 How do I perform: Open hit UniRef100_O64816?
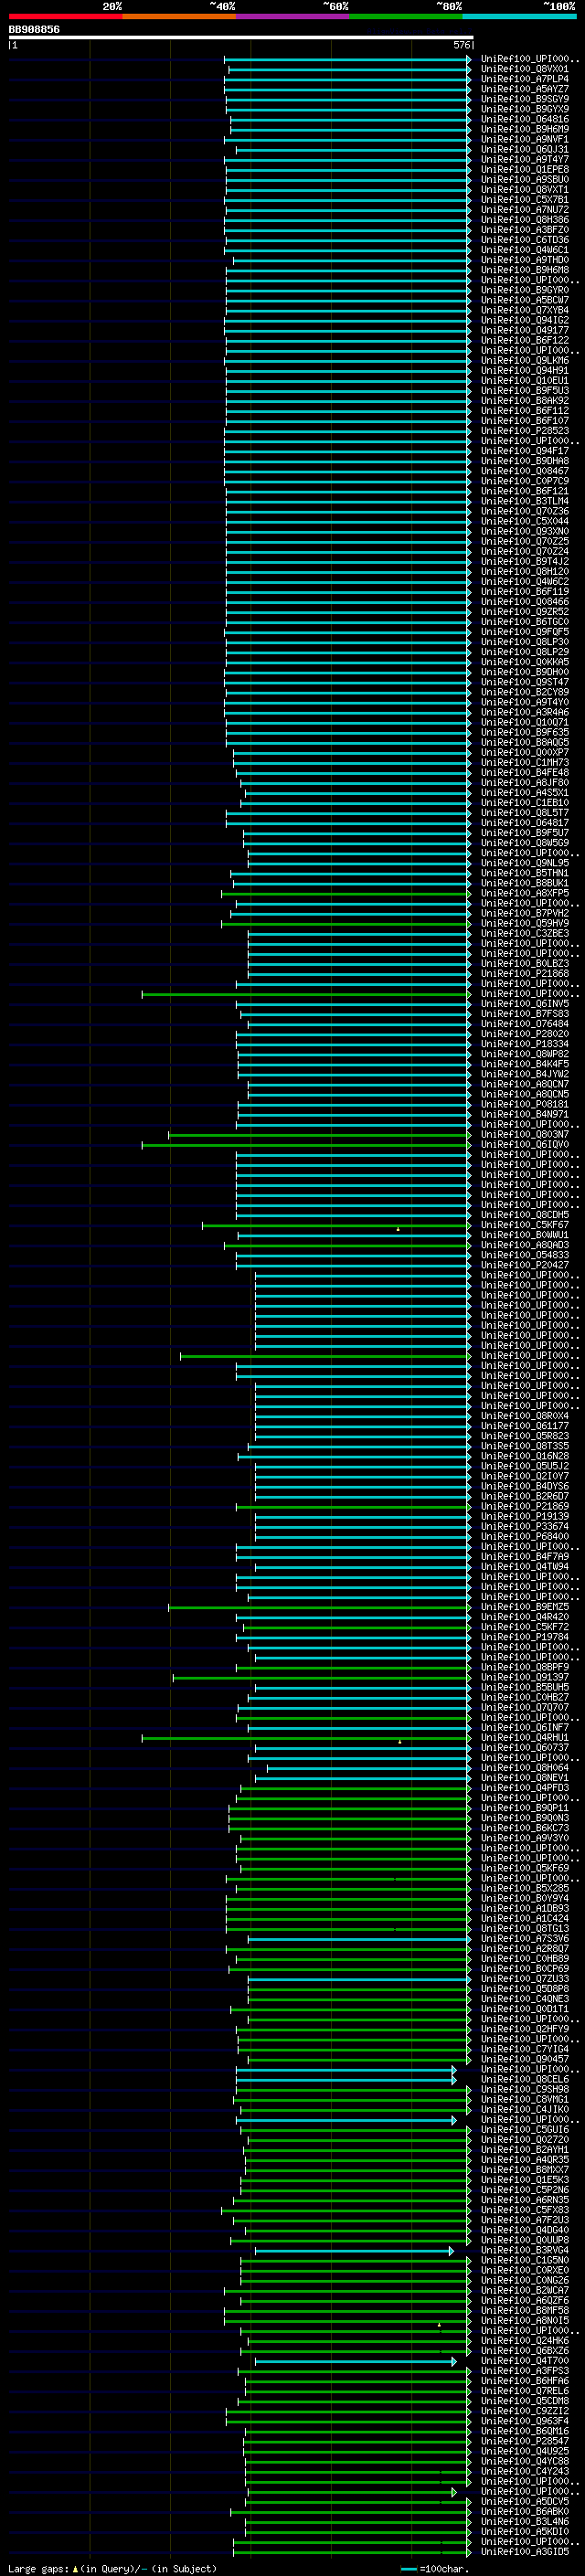525,119
